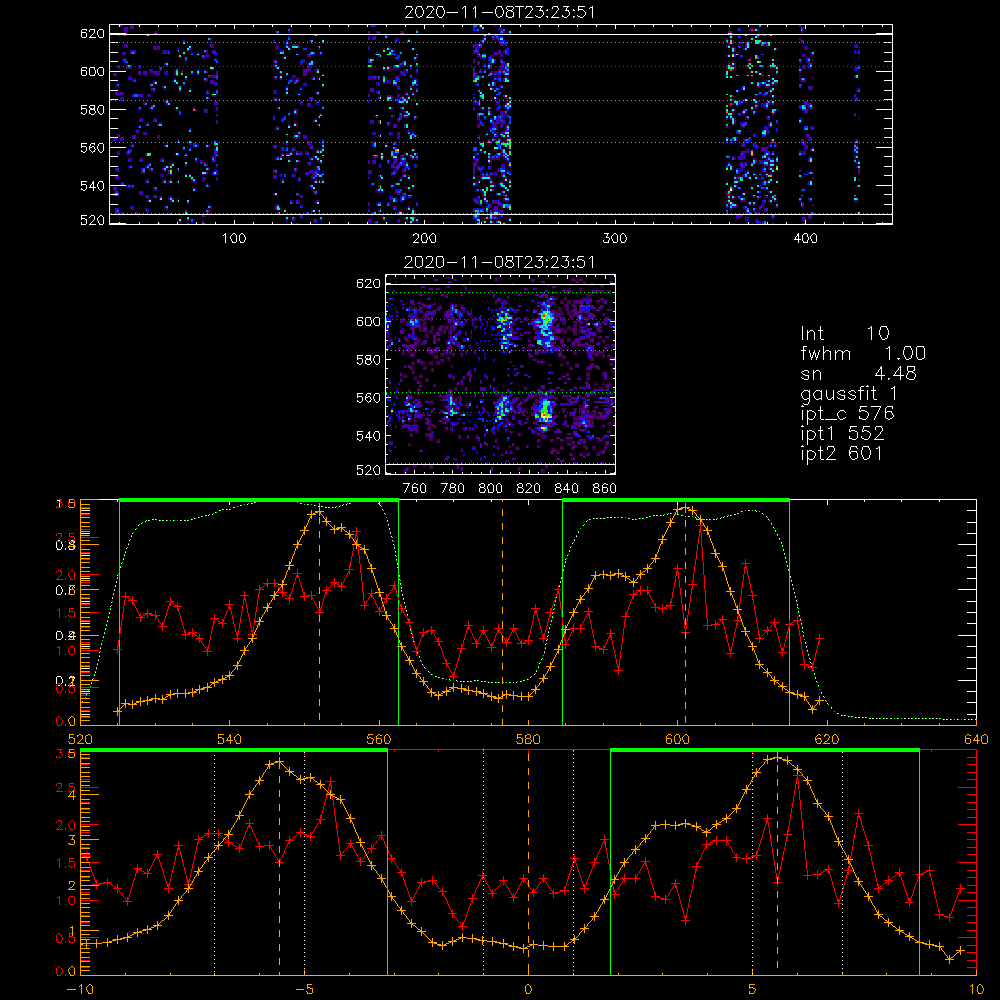Click x-axis tick label 100 on top plot

pyautogui.click(x=234, y=239)
